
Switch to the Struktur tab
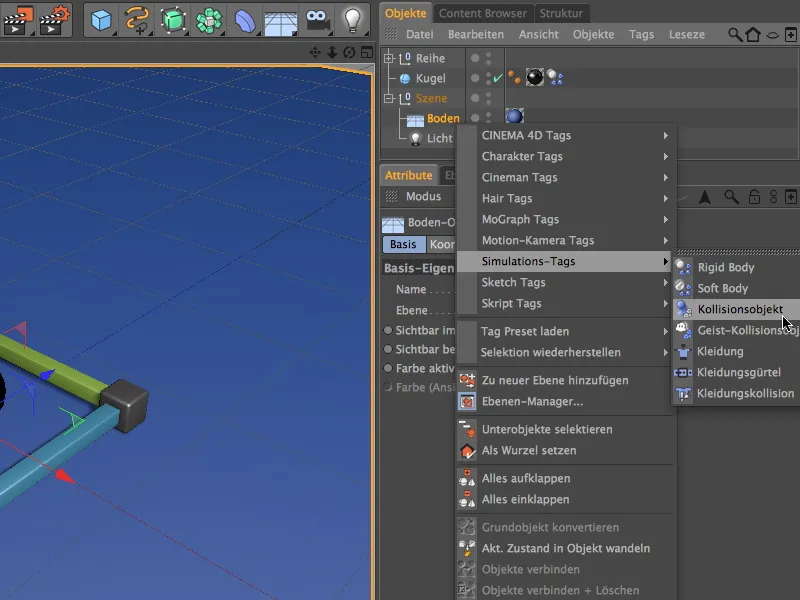pyautogui.click(x=561, y=13)
